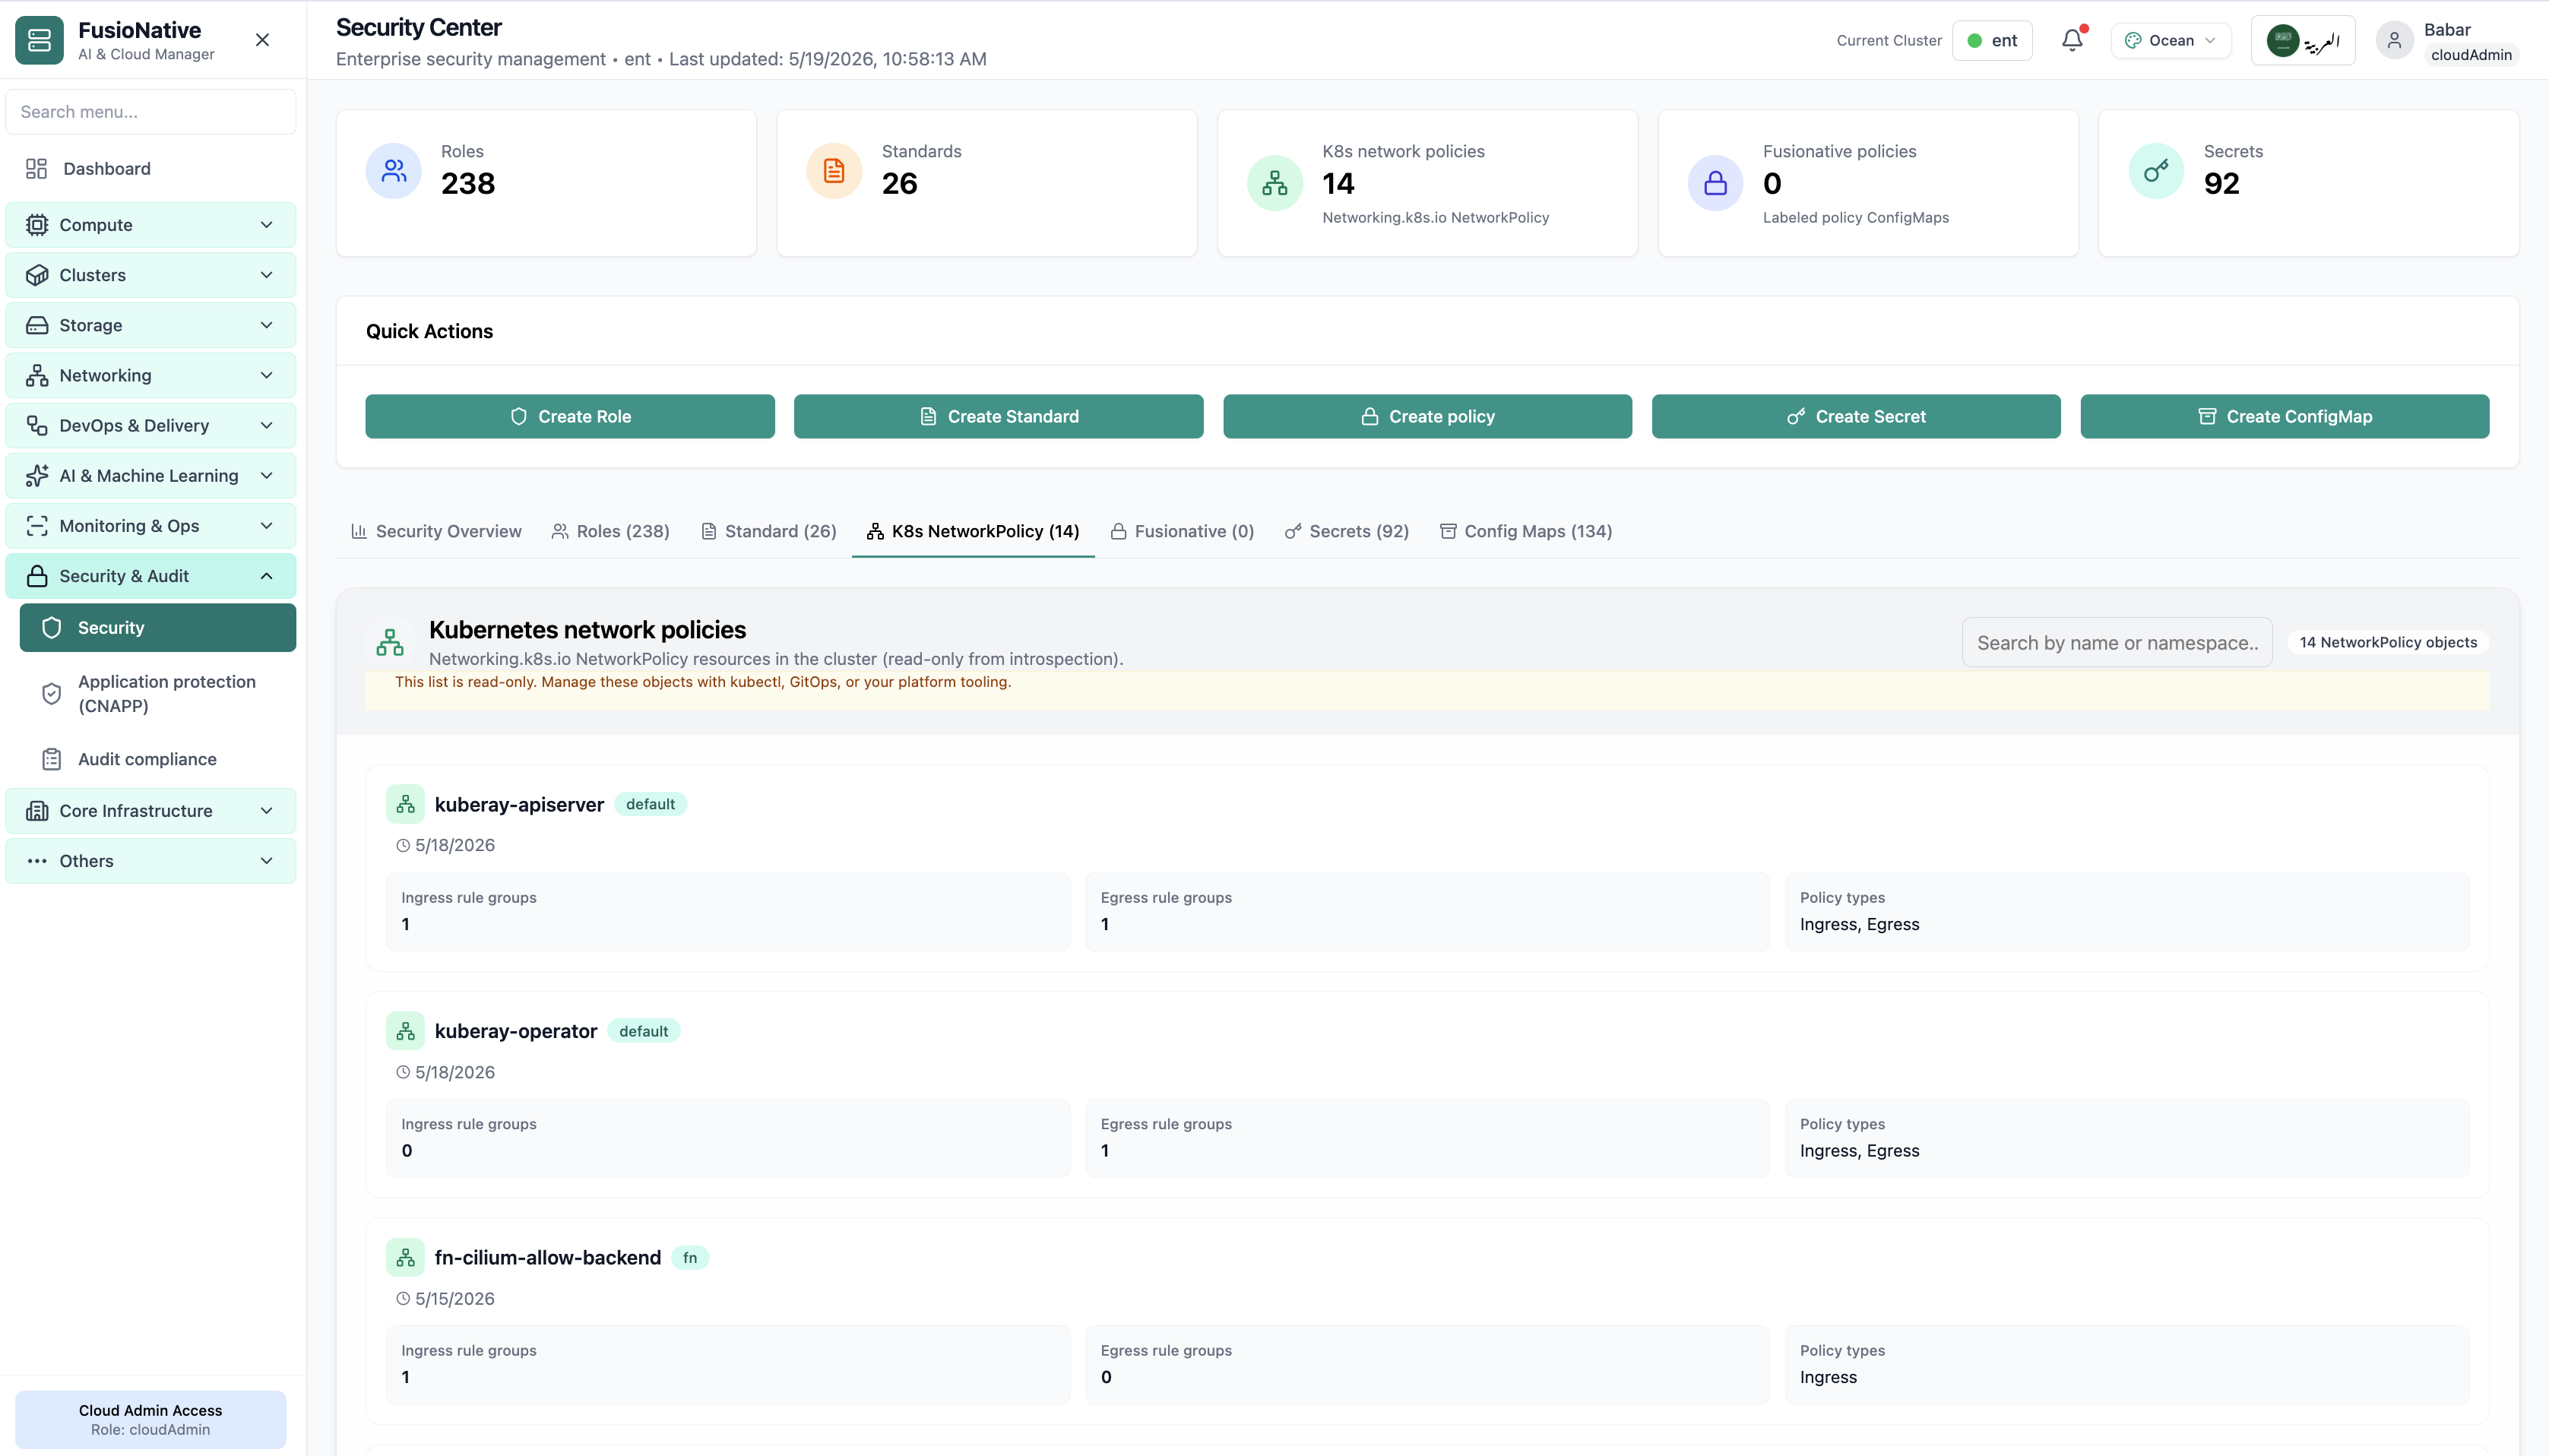Click the Core Infrastructure building icon

click(x=37, y=811)
